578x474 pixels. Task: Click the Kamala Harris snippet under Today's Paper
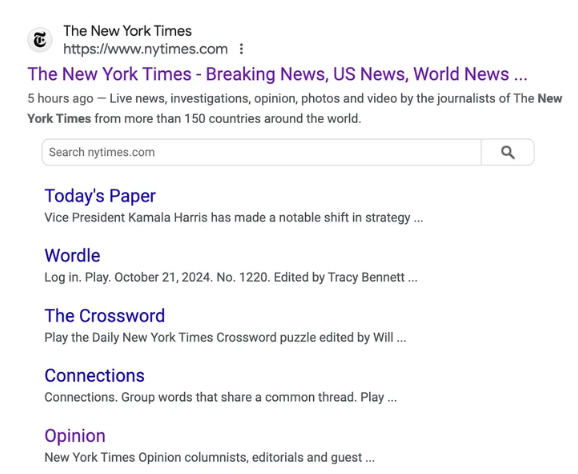(x=234, y=218)
